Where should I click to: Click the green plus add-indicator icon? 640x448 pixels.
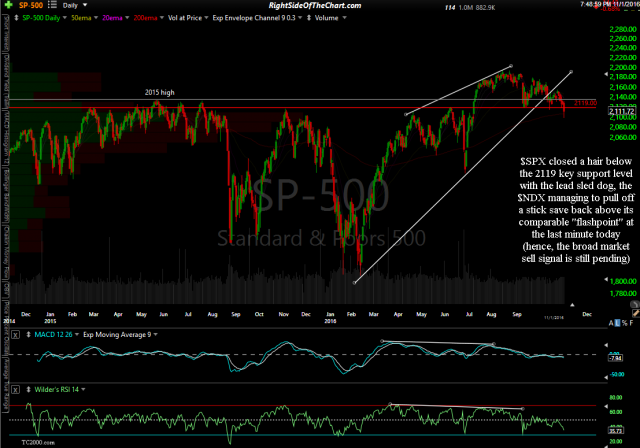click(x=8, y=5)
